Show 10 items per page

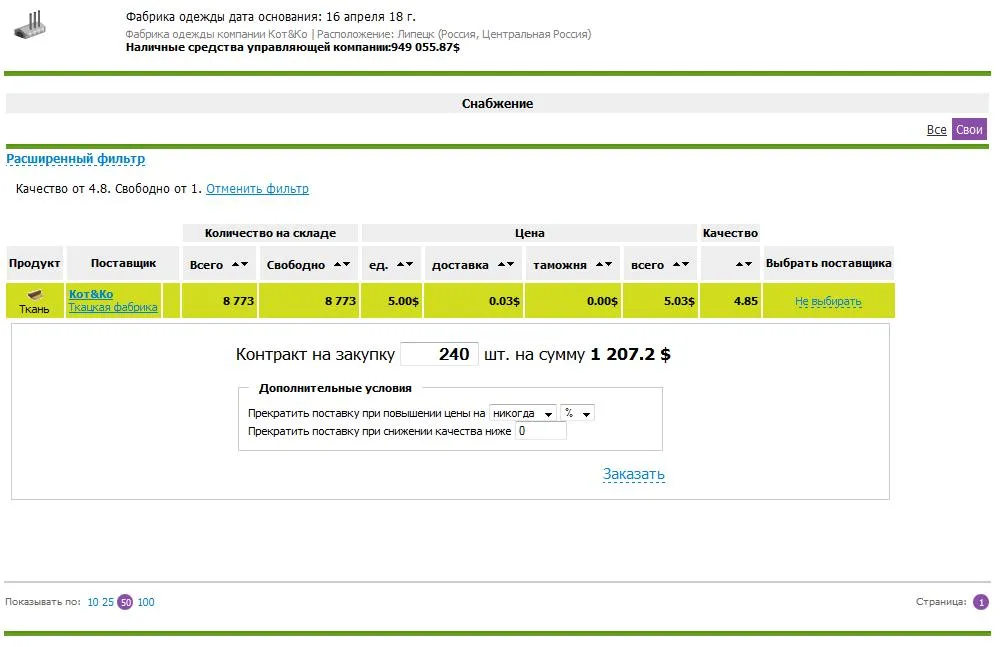coord(93,602)
